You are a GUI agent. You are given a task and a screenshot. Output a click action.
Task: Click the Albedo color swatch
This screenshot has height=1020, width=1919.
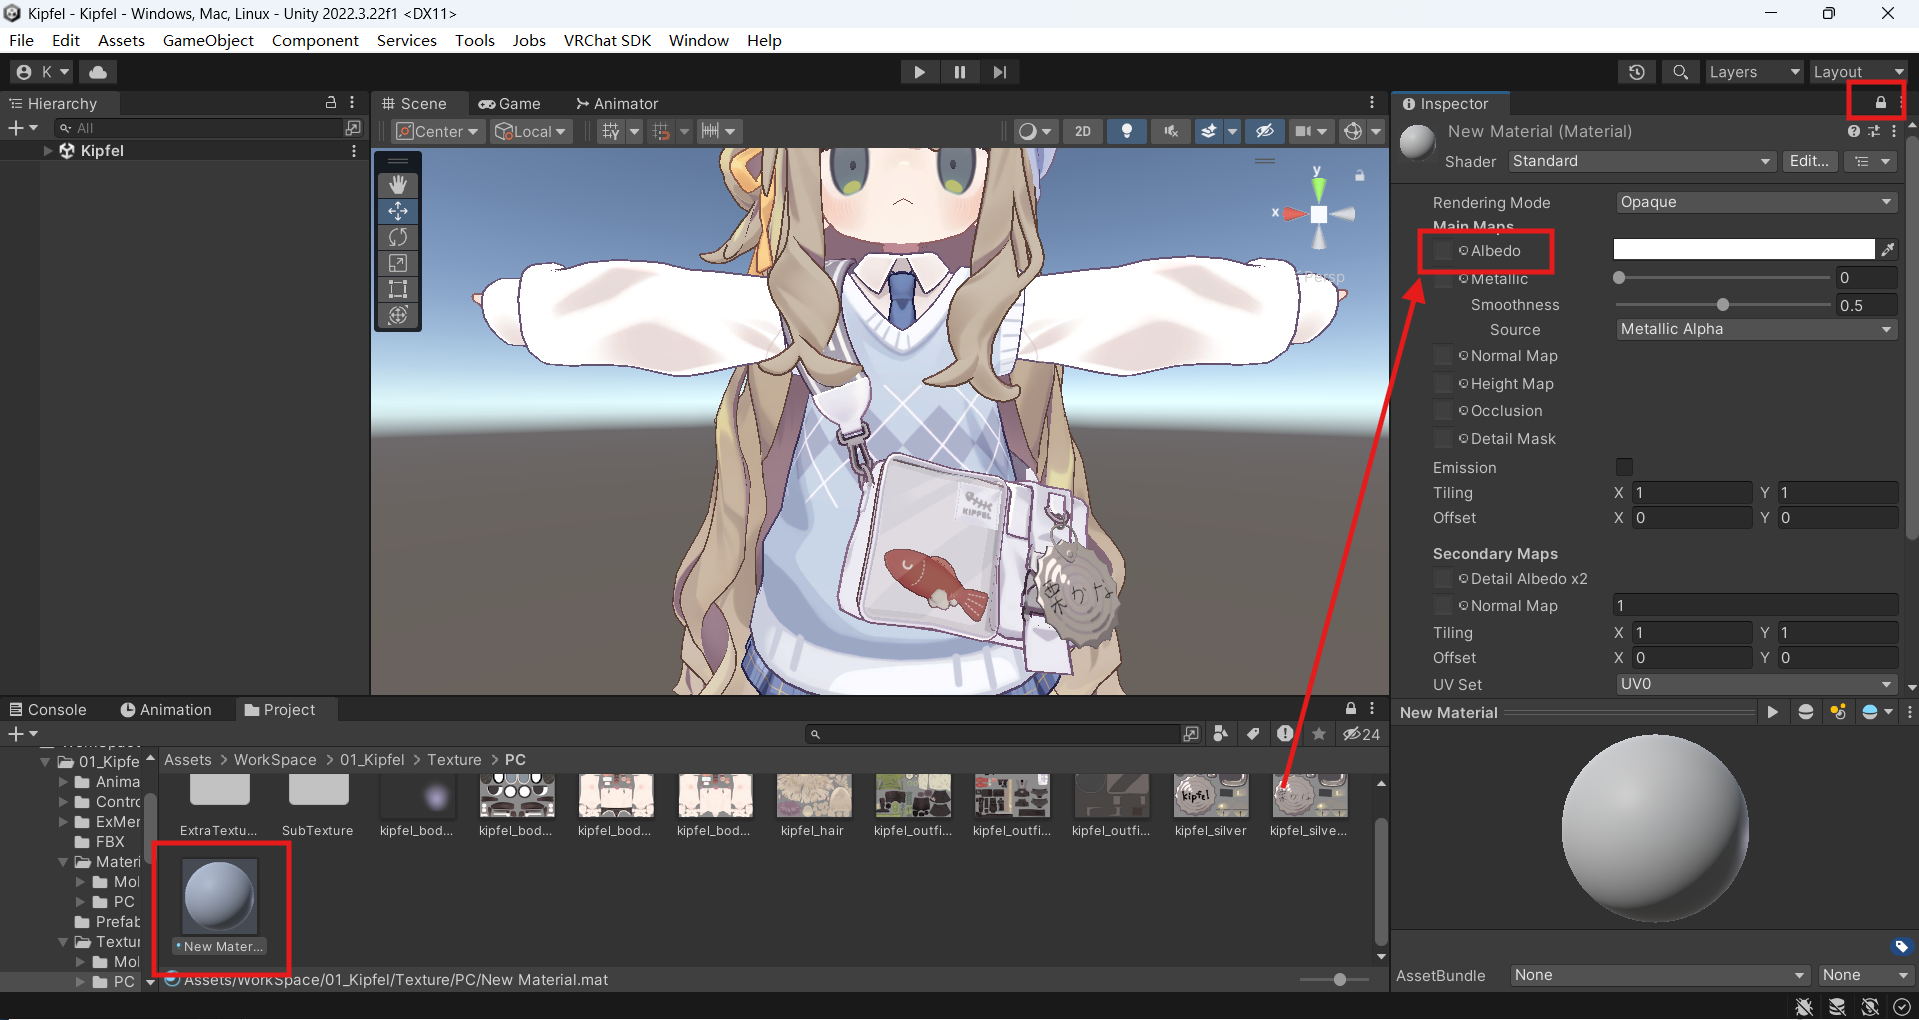pyautogui.click(x=1743, y=250)
